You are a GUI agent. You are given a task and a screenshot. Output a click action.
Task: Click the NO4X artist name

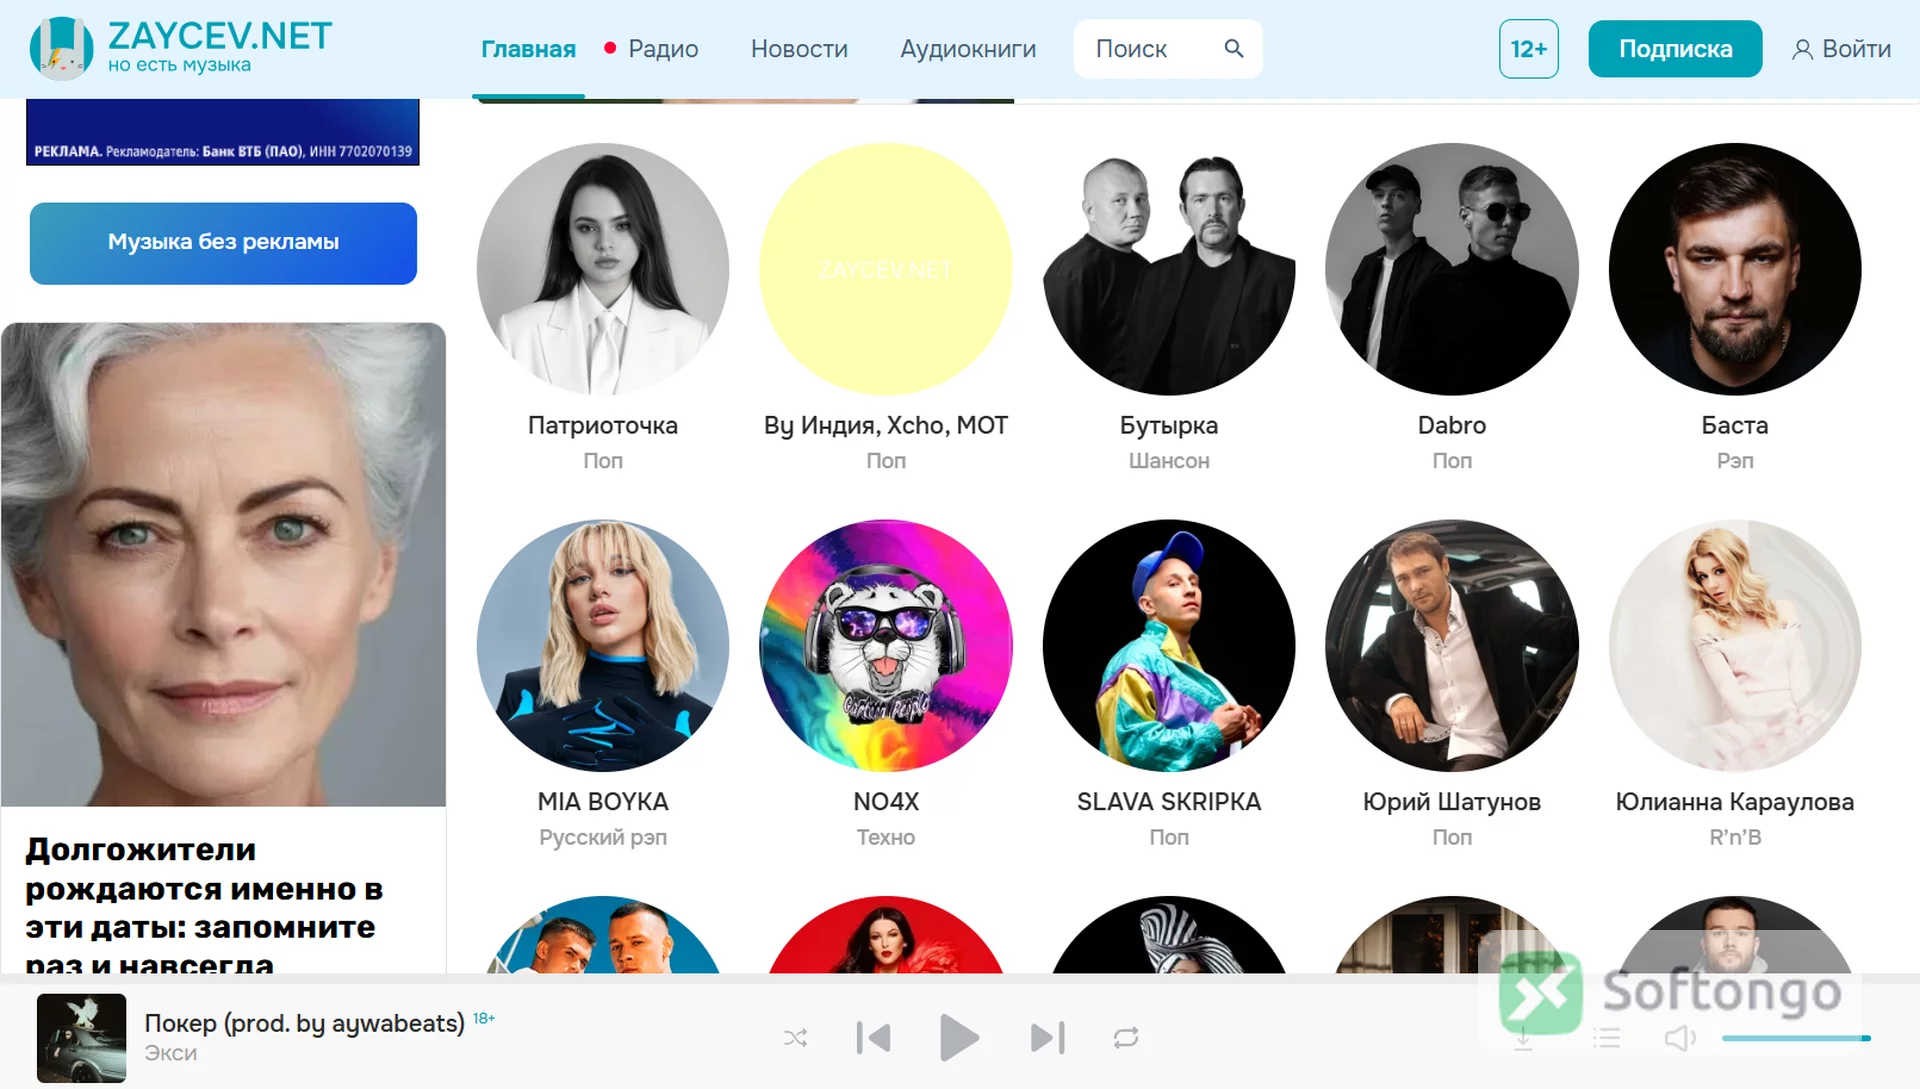click(886, 802)
